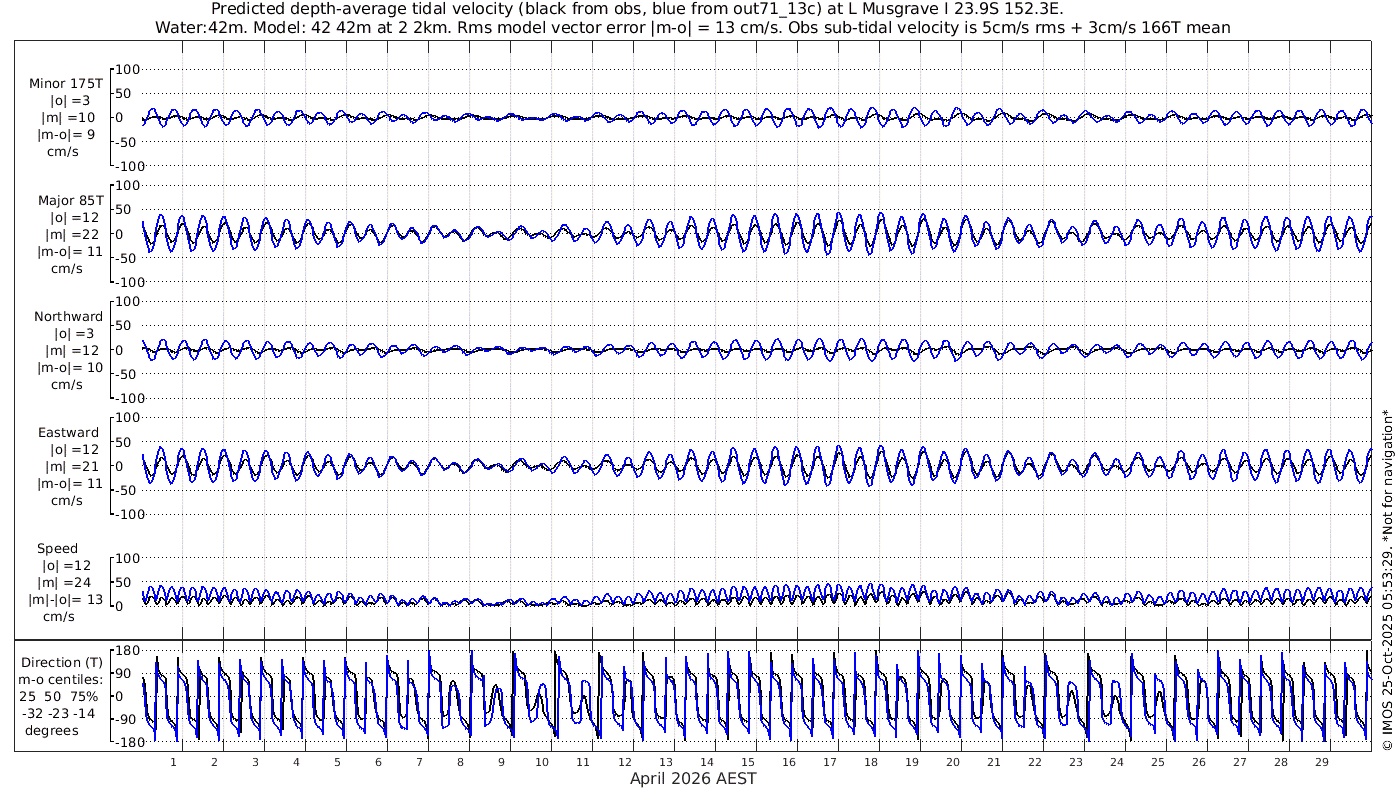Click the x-axis tick label '10'
Viewport: 1400px width, 800px height.
point(542,762)
